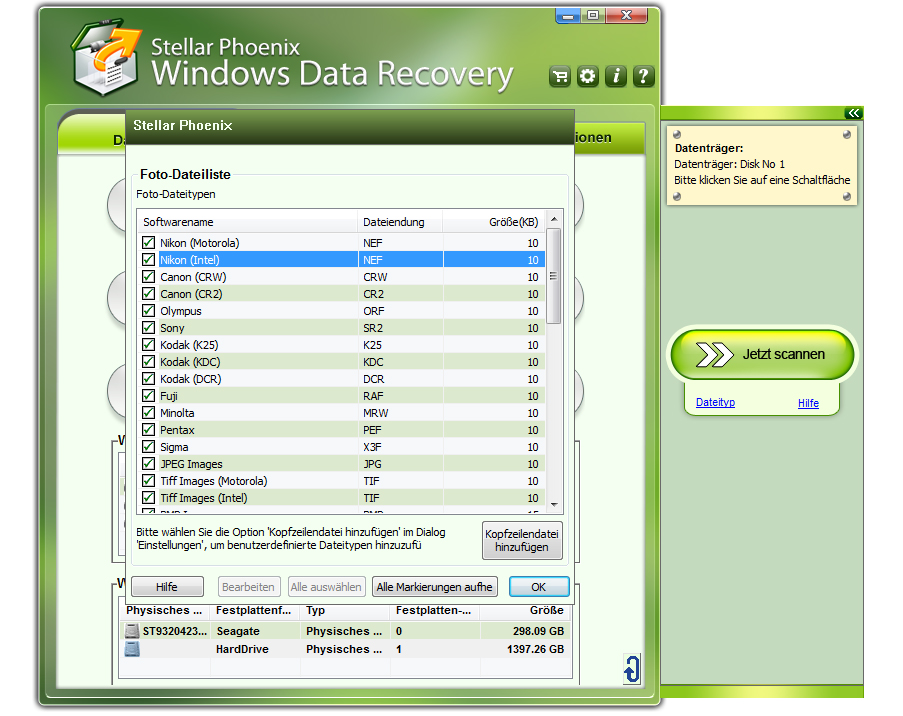Click 'ORF' extension cell
Screen dimensions: 903x716
point(374,311)
